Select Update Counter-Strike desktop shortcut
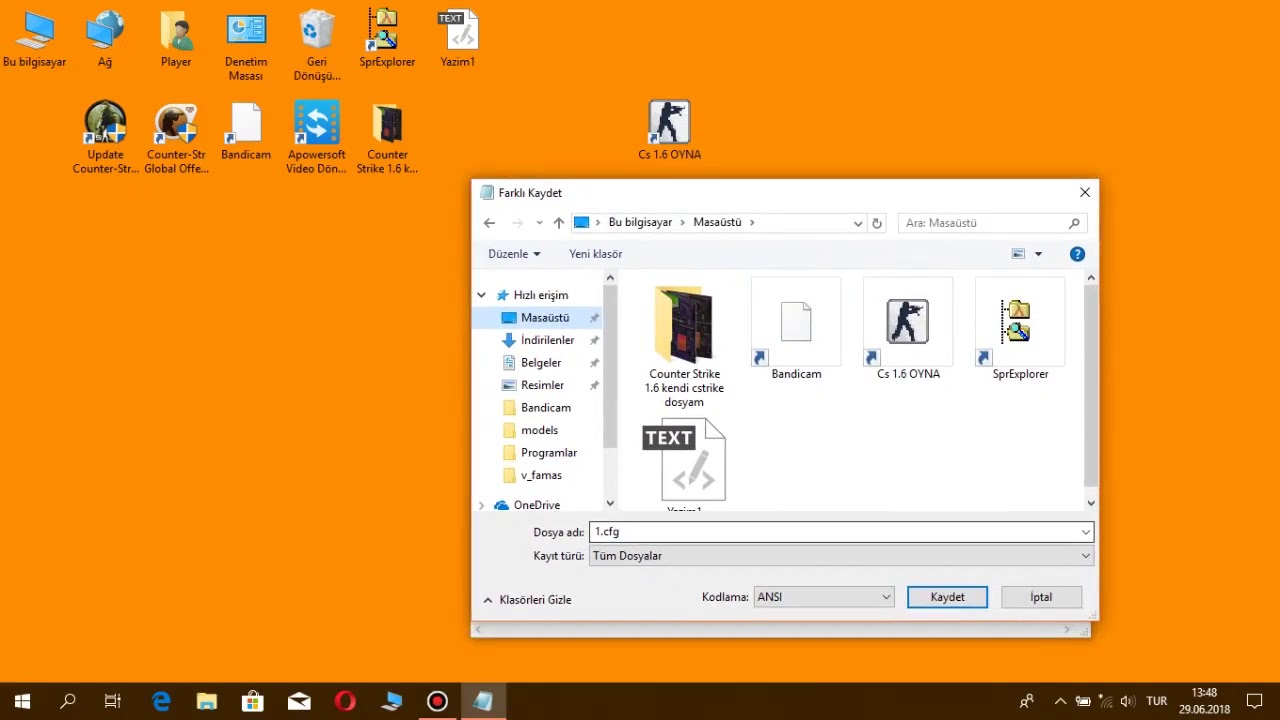Viewport: 1280px width, 720px height. pyautogui.click(x=105, y=138)
